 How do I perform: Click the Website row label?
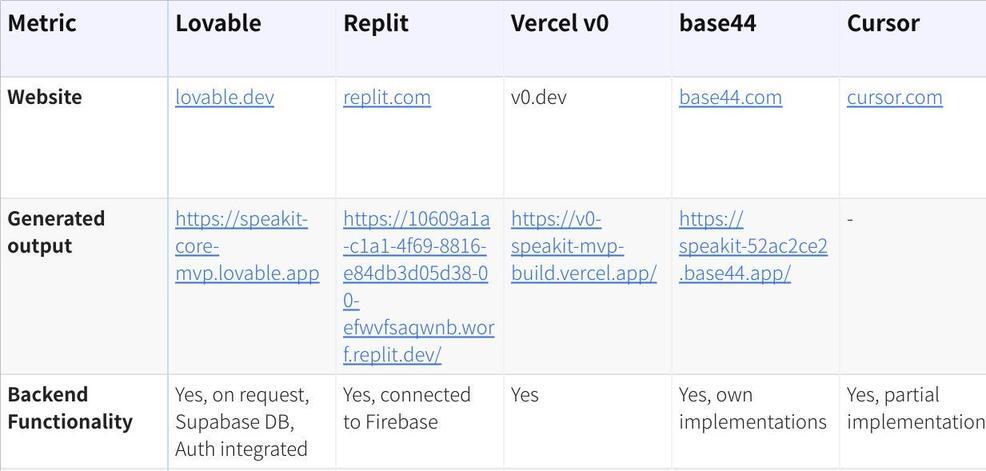point(45,97)
